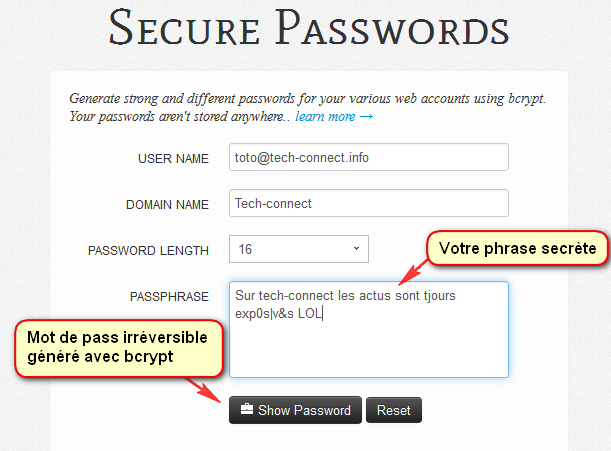Open the learn more link

tap(325, 116)
